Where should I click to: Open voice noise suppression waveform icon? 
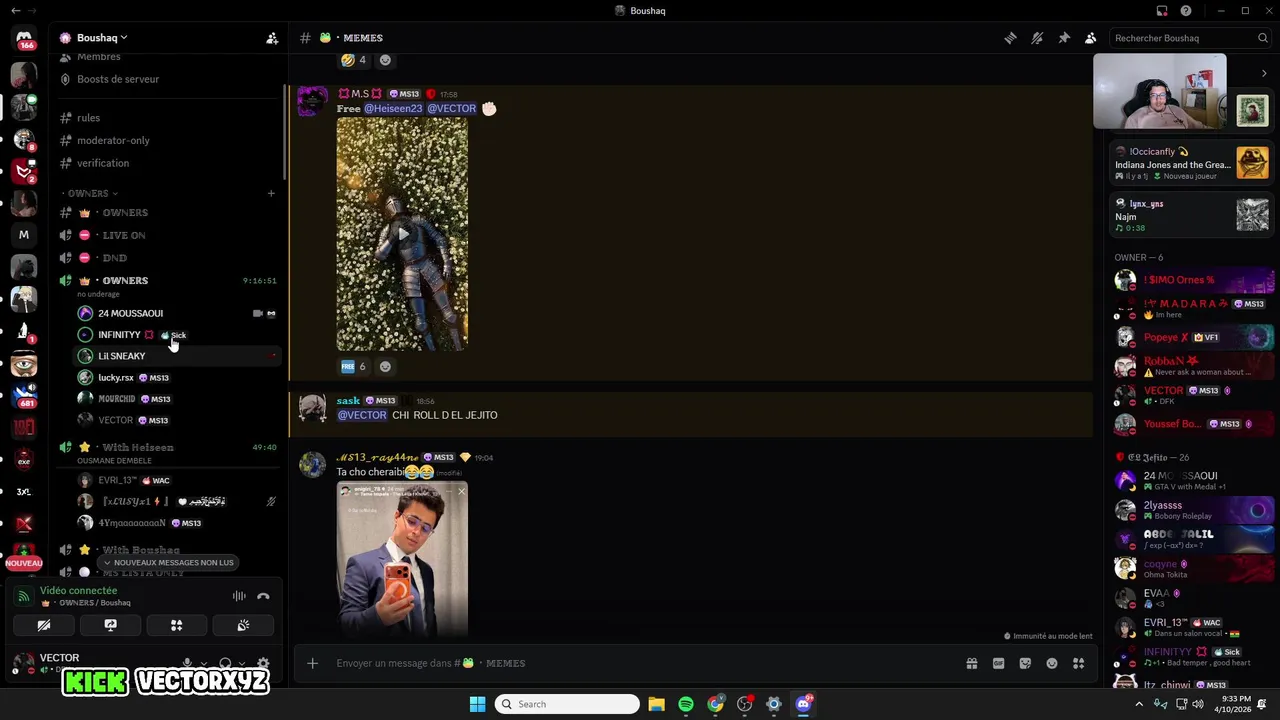tap(239, 596)
